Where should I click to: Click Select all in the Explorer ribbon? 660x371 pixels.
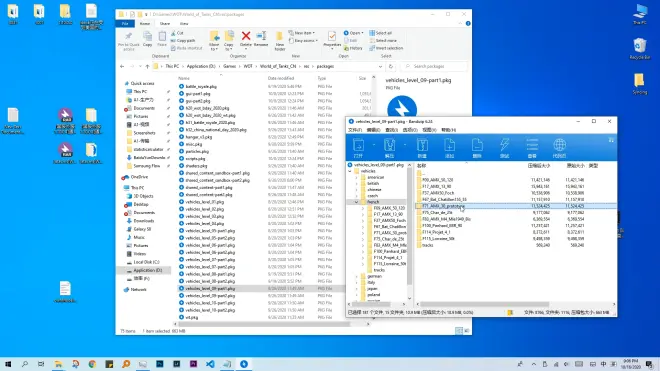tap(381, 33)
